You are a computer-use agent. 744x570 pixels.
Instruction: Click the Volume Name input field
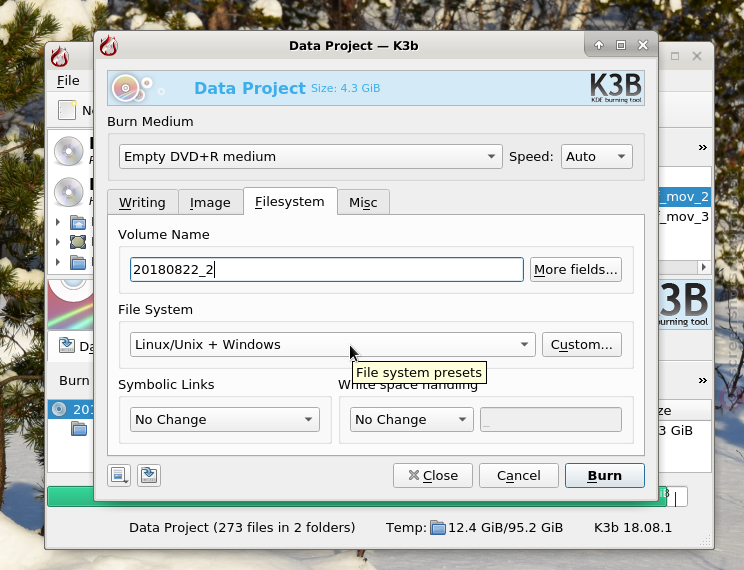[x=327, y=270]
